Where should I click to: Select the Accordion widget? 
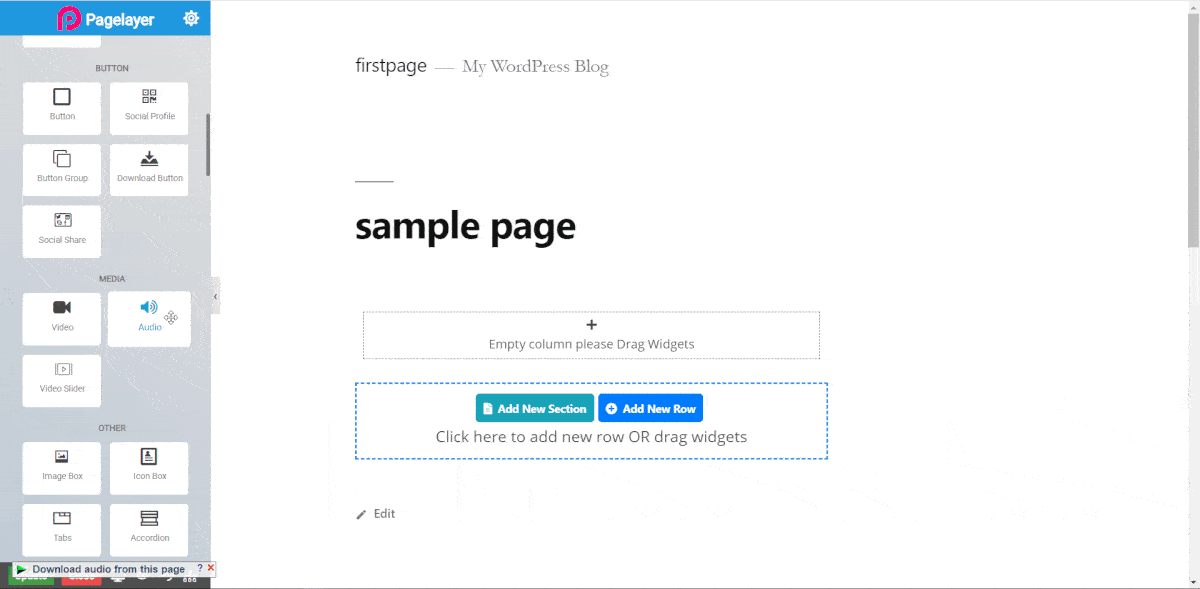pos(148,529)
